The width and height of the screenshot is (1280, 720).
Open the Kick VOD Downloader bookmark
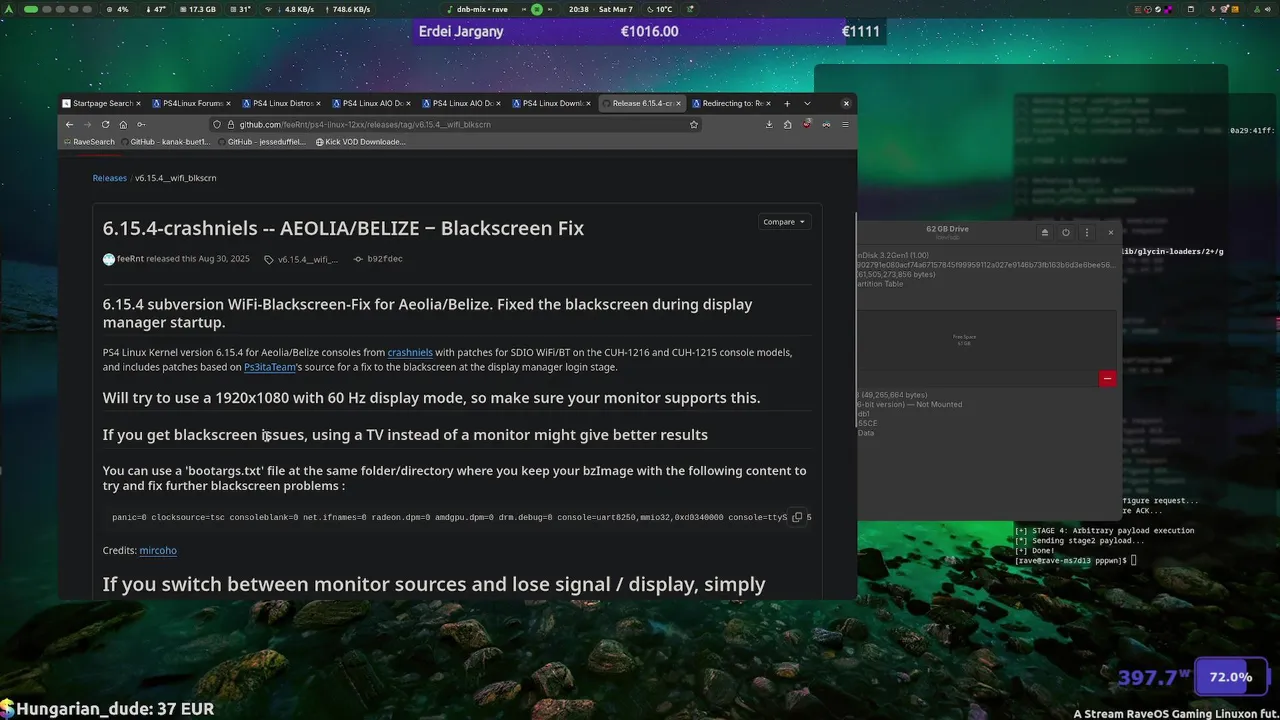click(360, 142)
